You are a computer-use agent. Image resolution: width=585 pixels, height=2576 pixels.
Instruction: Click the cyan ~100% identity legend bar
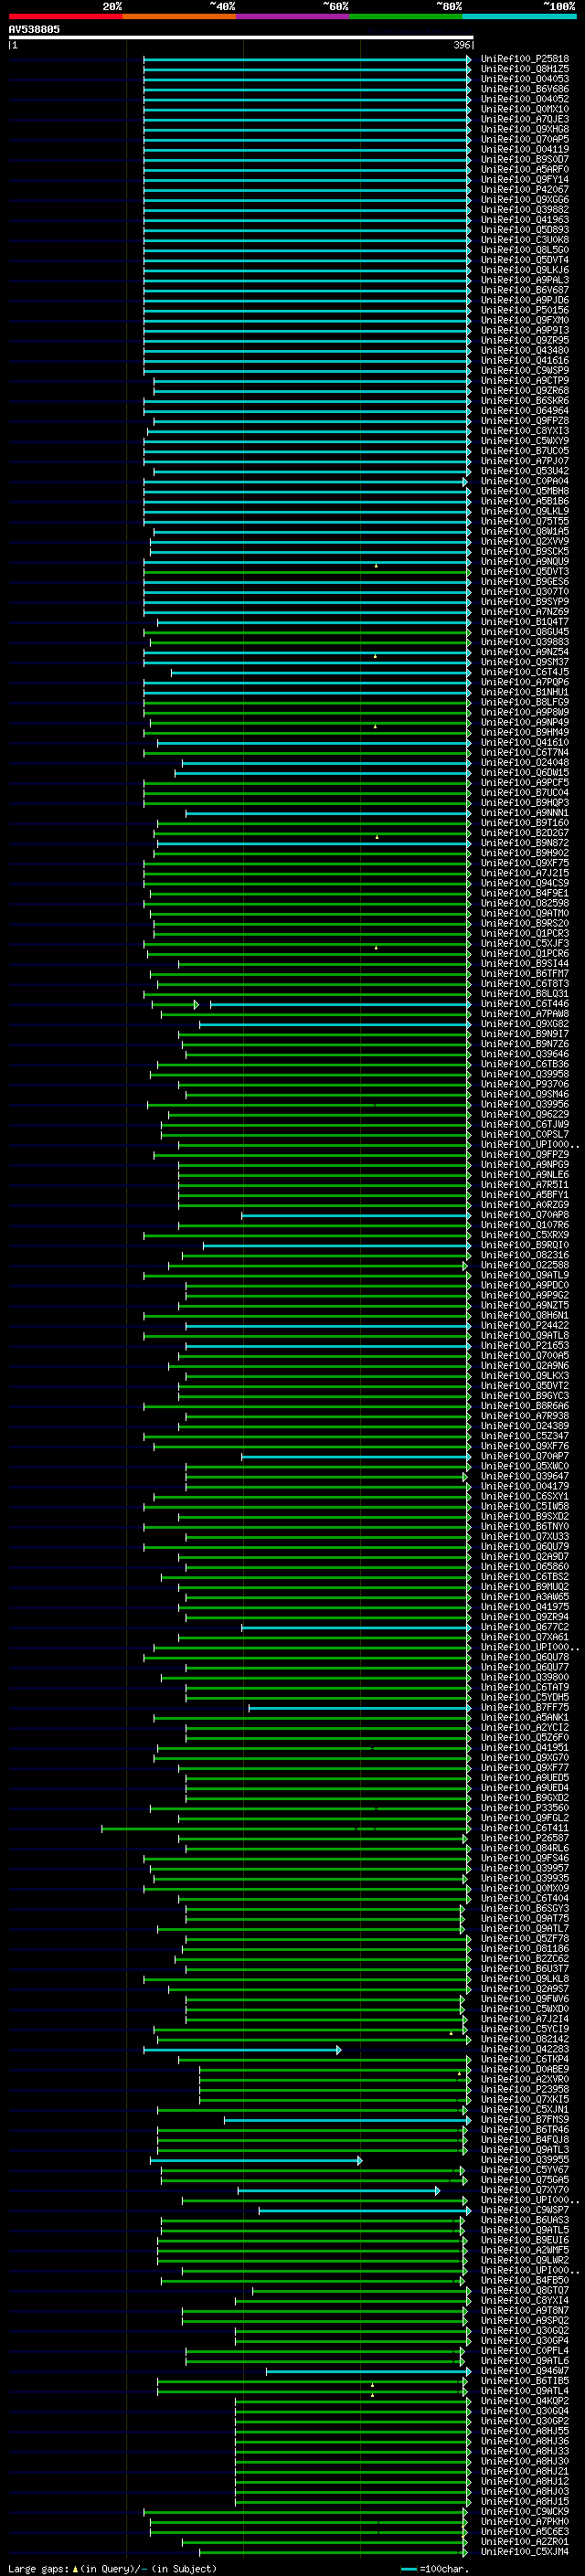(x=519, y=16)
